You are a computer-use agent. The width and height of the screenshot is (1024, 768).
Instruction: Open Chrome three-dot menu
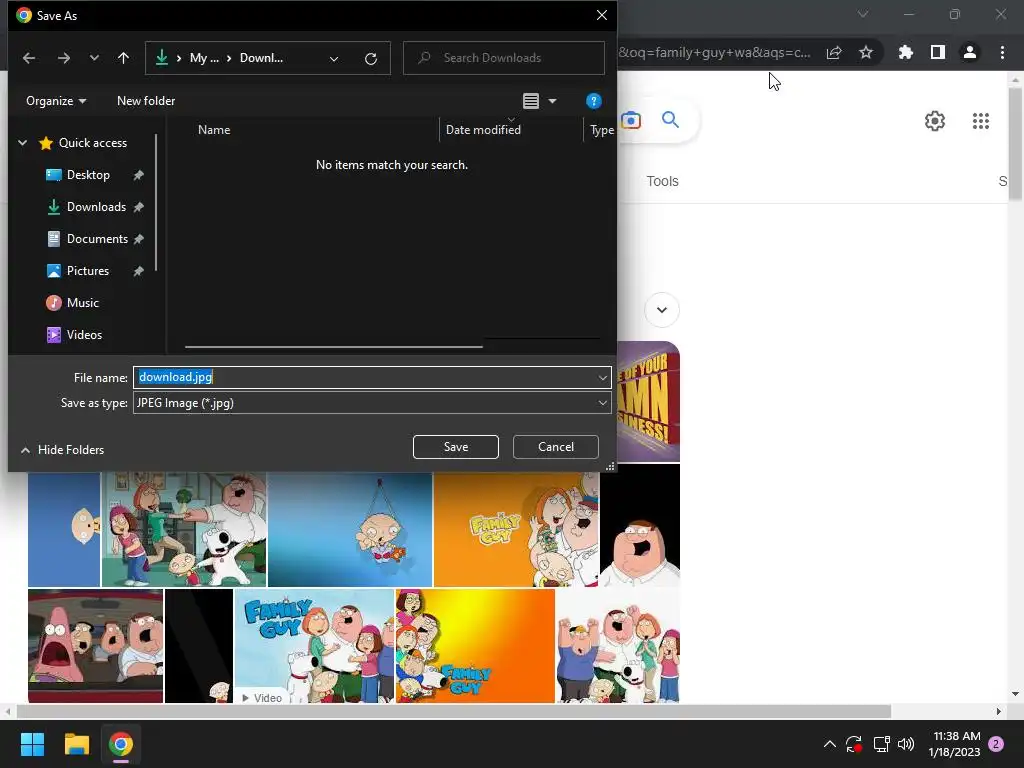coord(1002,52)
